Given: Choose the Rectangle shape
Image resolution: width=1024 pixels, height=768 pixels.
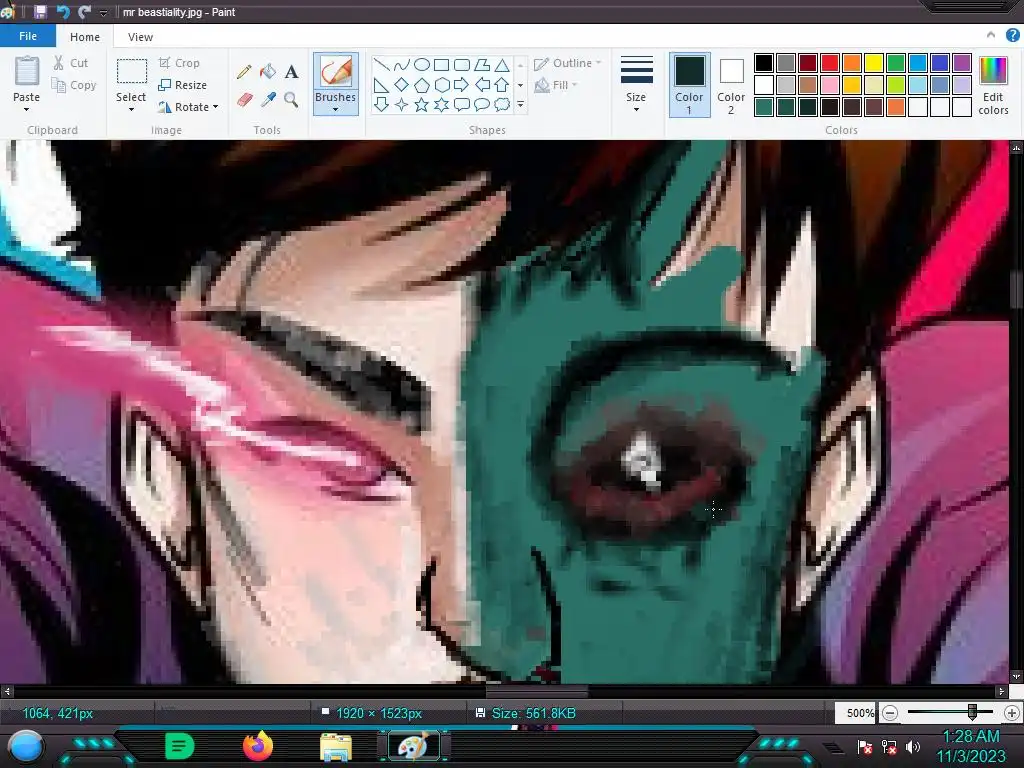Looking at the screenshot, I should click(x=441, y=64).
